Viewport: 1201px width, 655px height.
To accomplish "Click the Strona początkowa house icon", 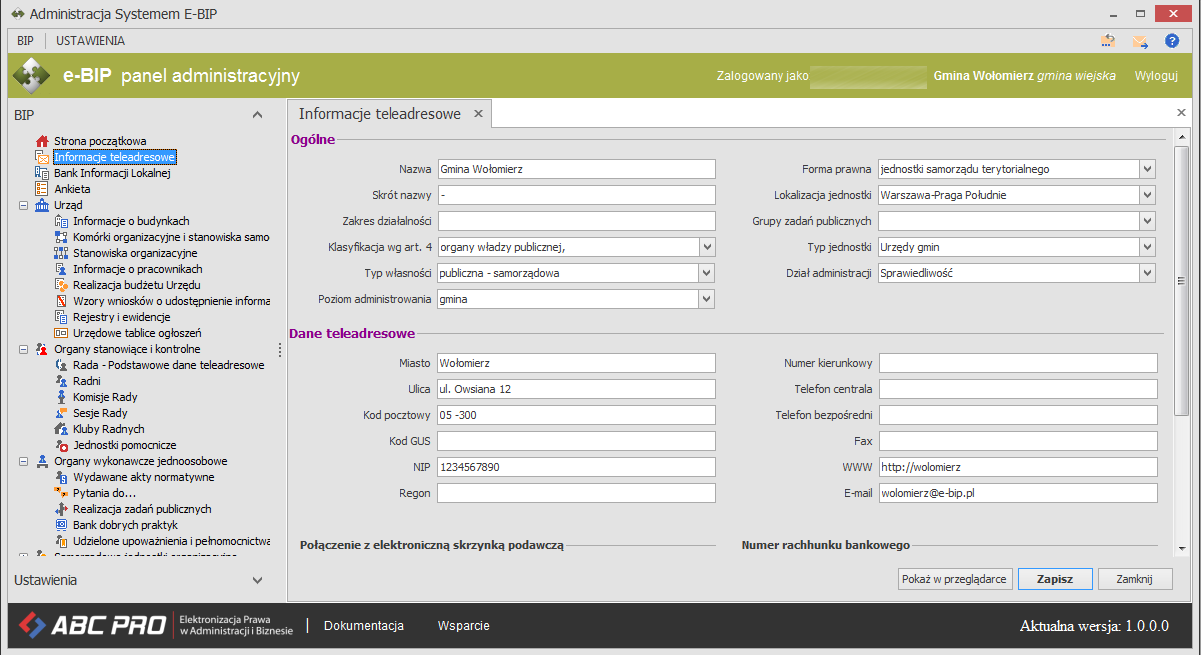I will point(42,141).
